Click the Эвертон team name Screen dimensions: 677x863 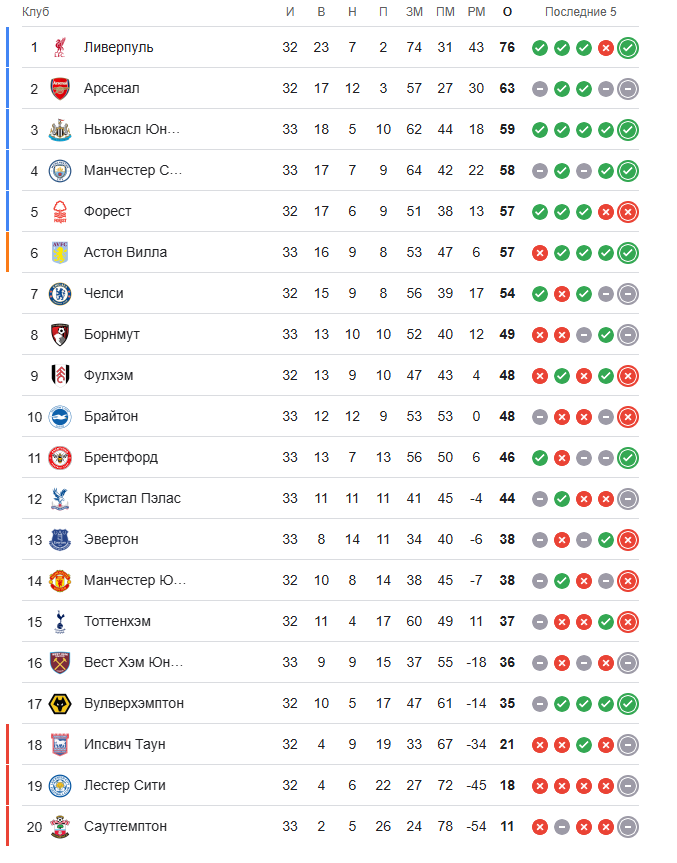pyautogui.click(x=111, y=539)
